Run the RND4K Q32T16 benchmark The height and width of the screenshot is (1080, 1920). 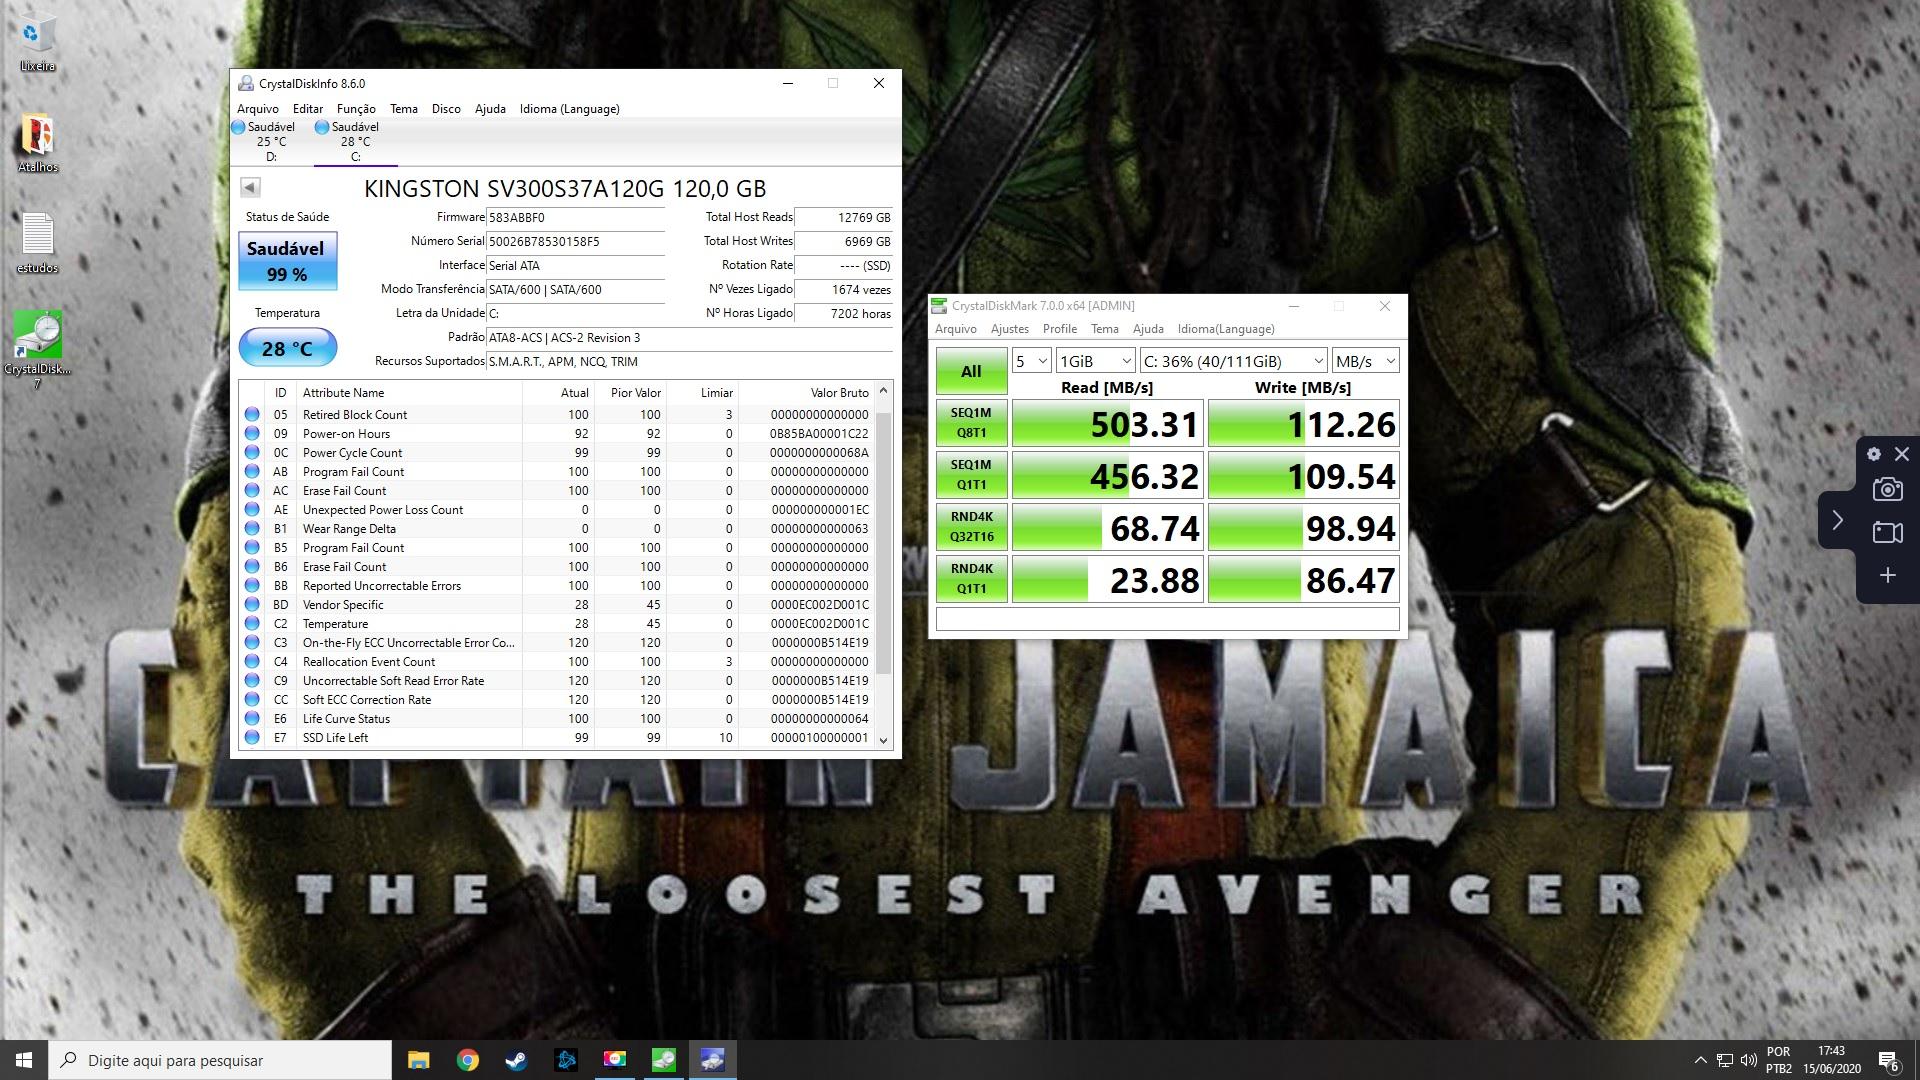[x=971, y=527]
